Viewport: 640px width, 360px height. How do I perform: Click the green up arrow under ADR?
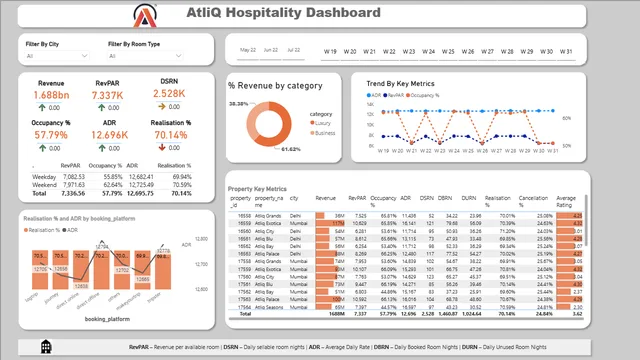102,148
